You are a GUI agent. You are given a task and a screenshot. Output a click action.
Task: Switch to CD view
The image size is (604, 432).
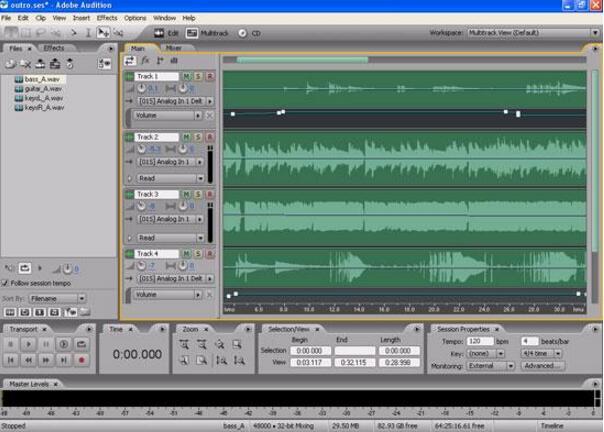point(249,33)
